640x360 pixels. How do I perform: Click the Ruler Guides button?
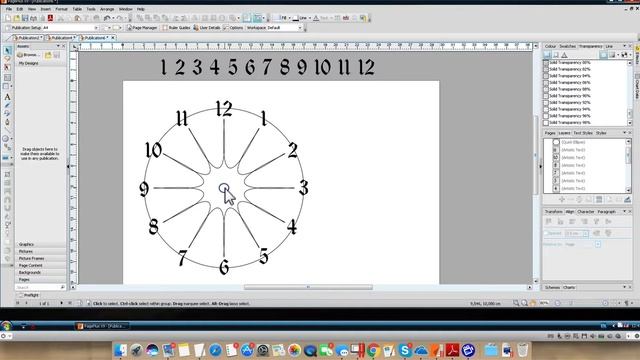pyautogui.click(x=176, y=28)
